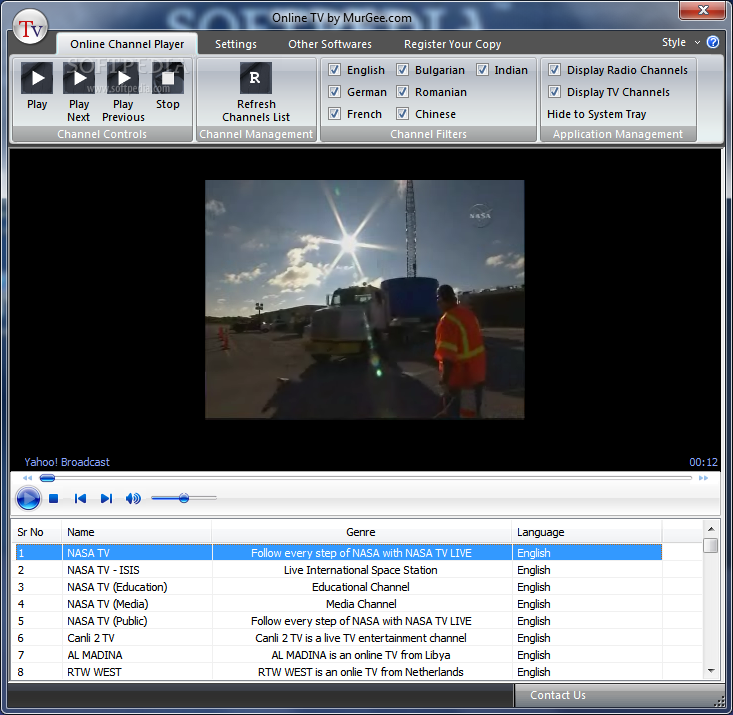Click the Refresh Channels List icon
733x715 pixels.
[x=256, y=78]
